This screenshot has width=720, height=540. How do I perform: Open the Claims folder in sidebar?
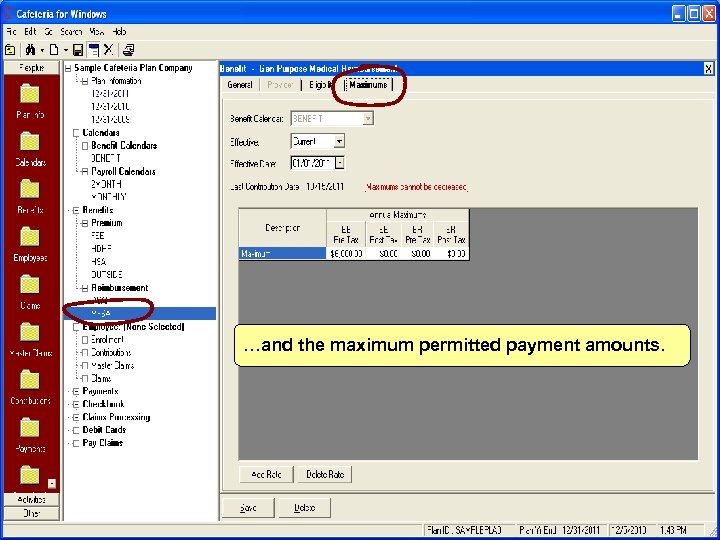click(30, 292)
